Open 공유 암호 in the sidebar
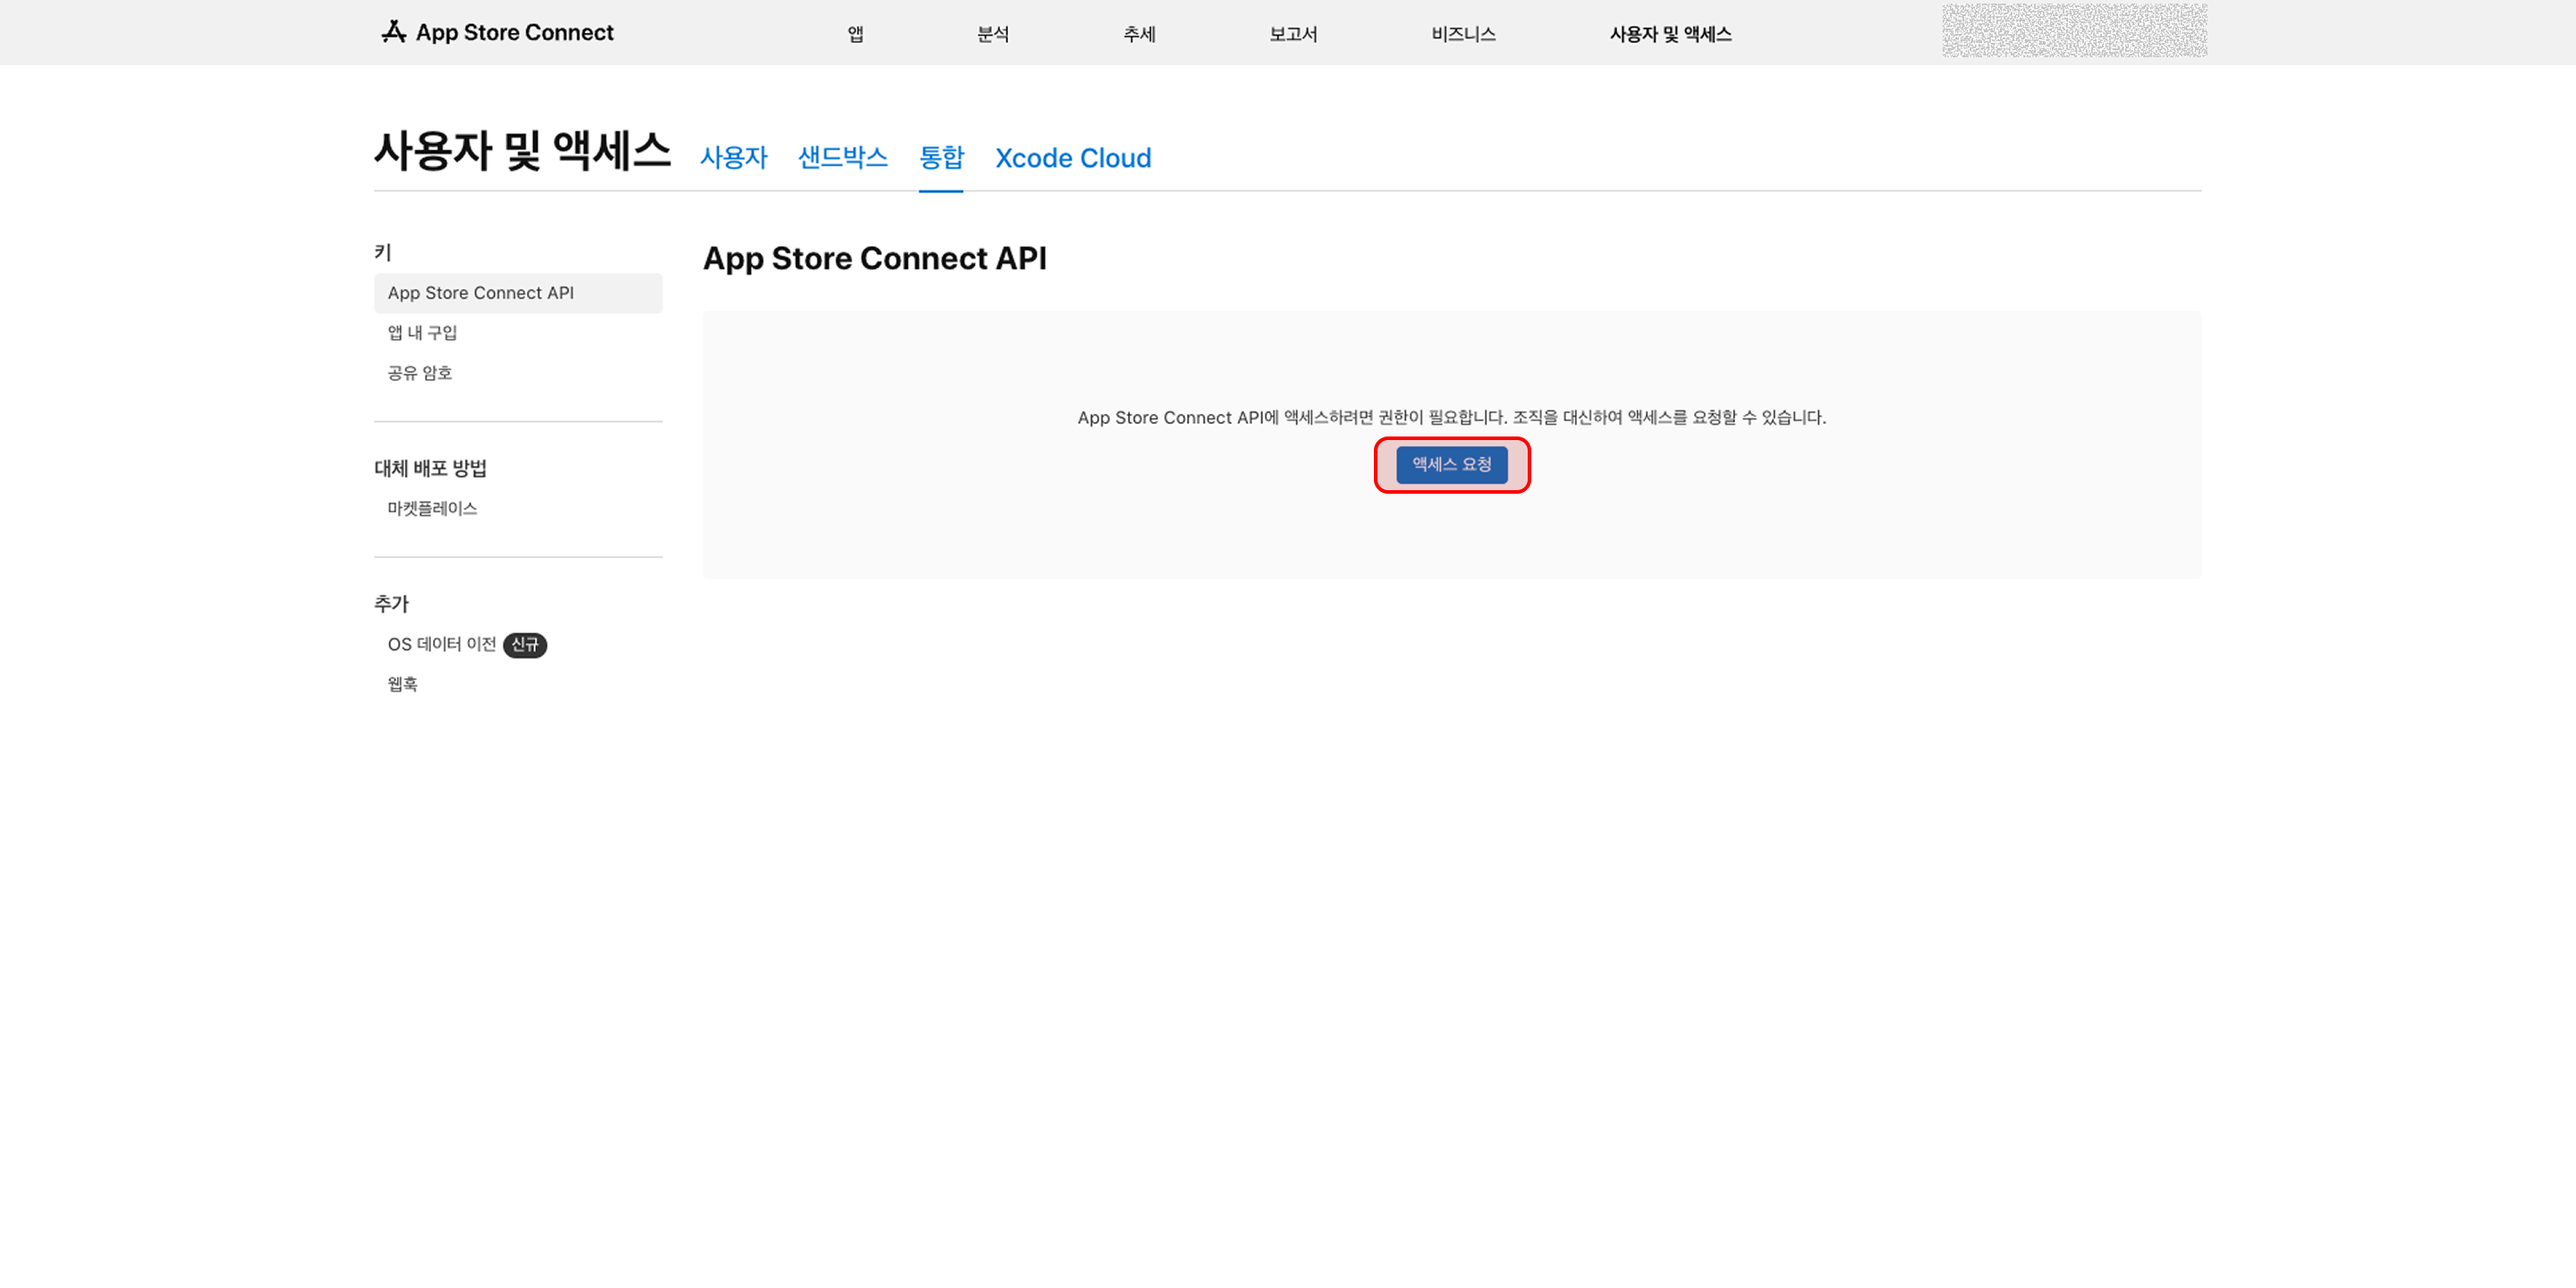This screenshot has height=1288, width=2576. [420, 373]
